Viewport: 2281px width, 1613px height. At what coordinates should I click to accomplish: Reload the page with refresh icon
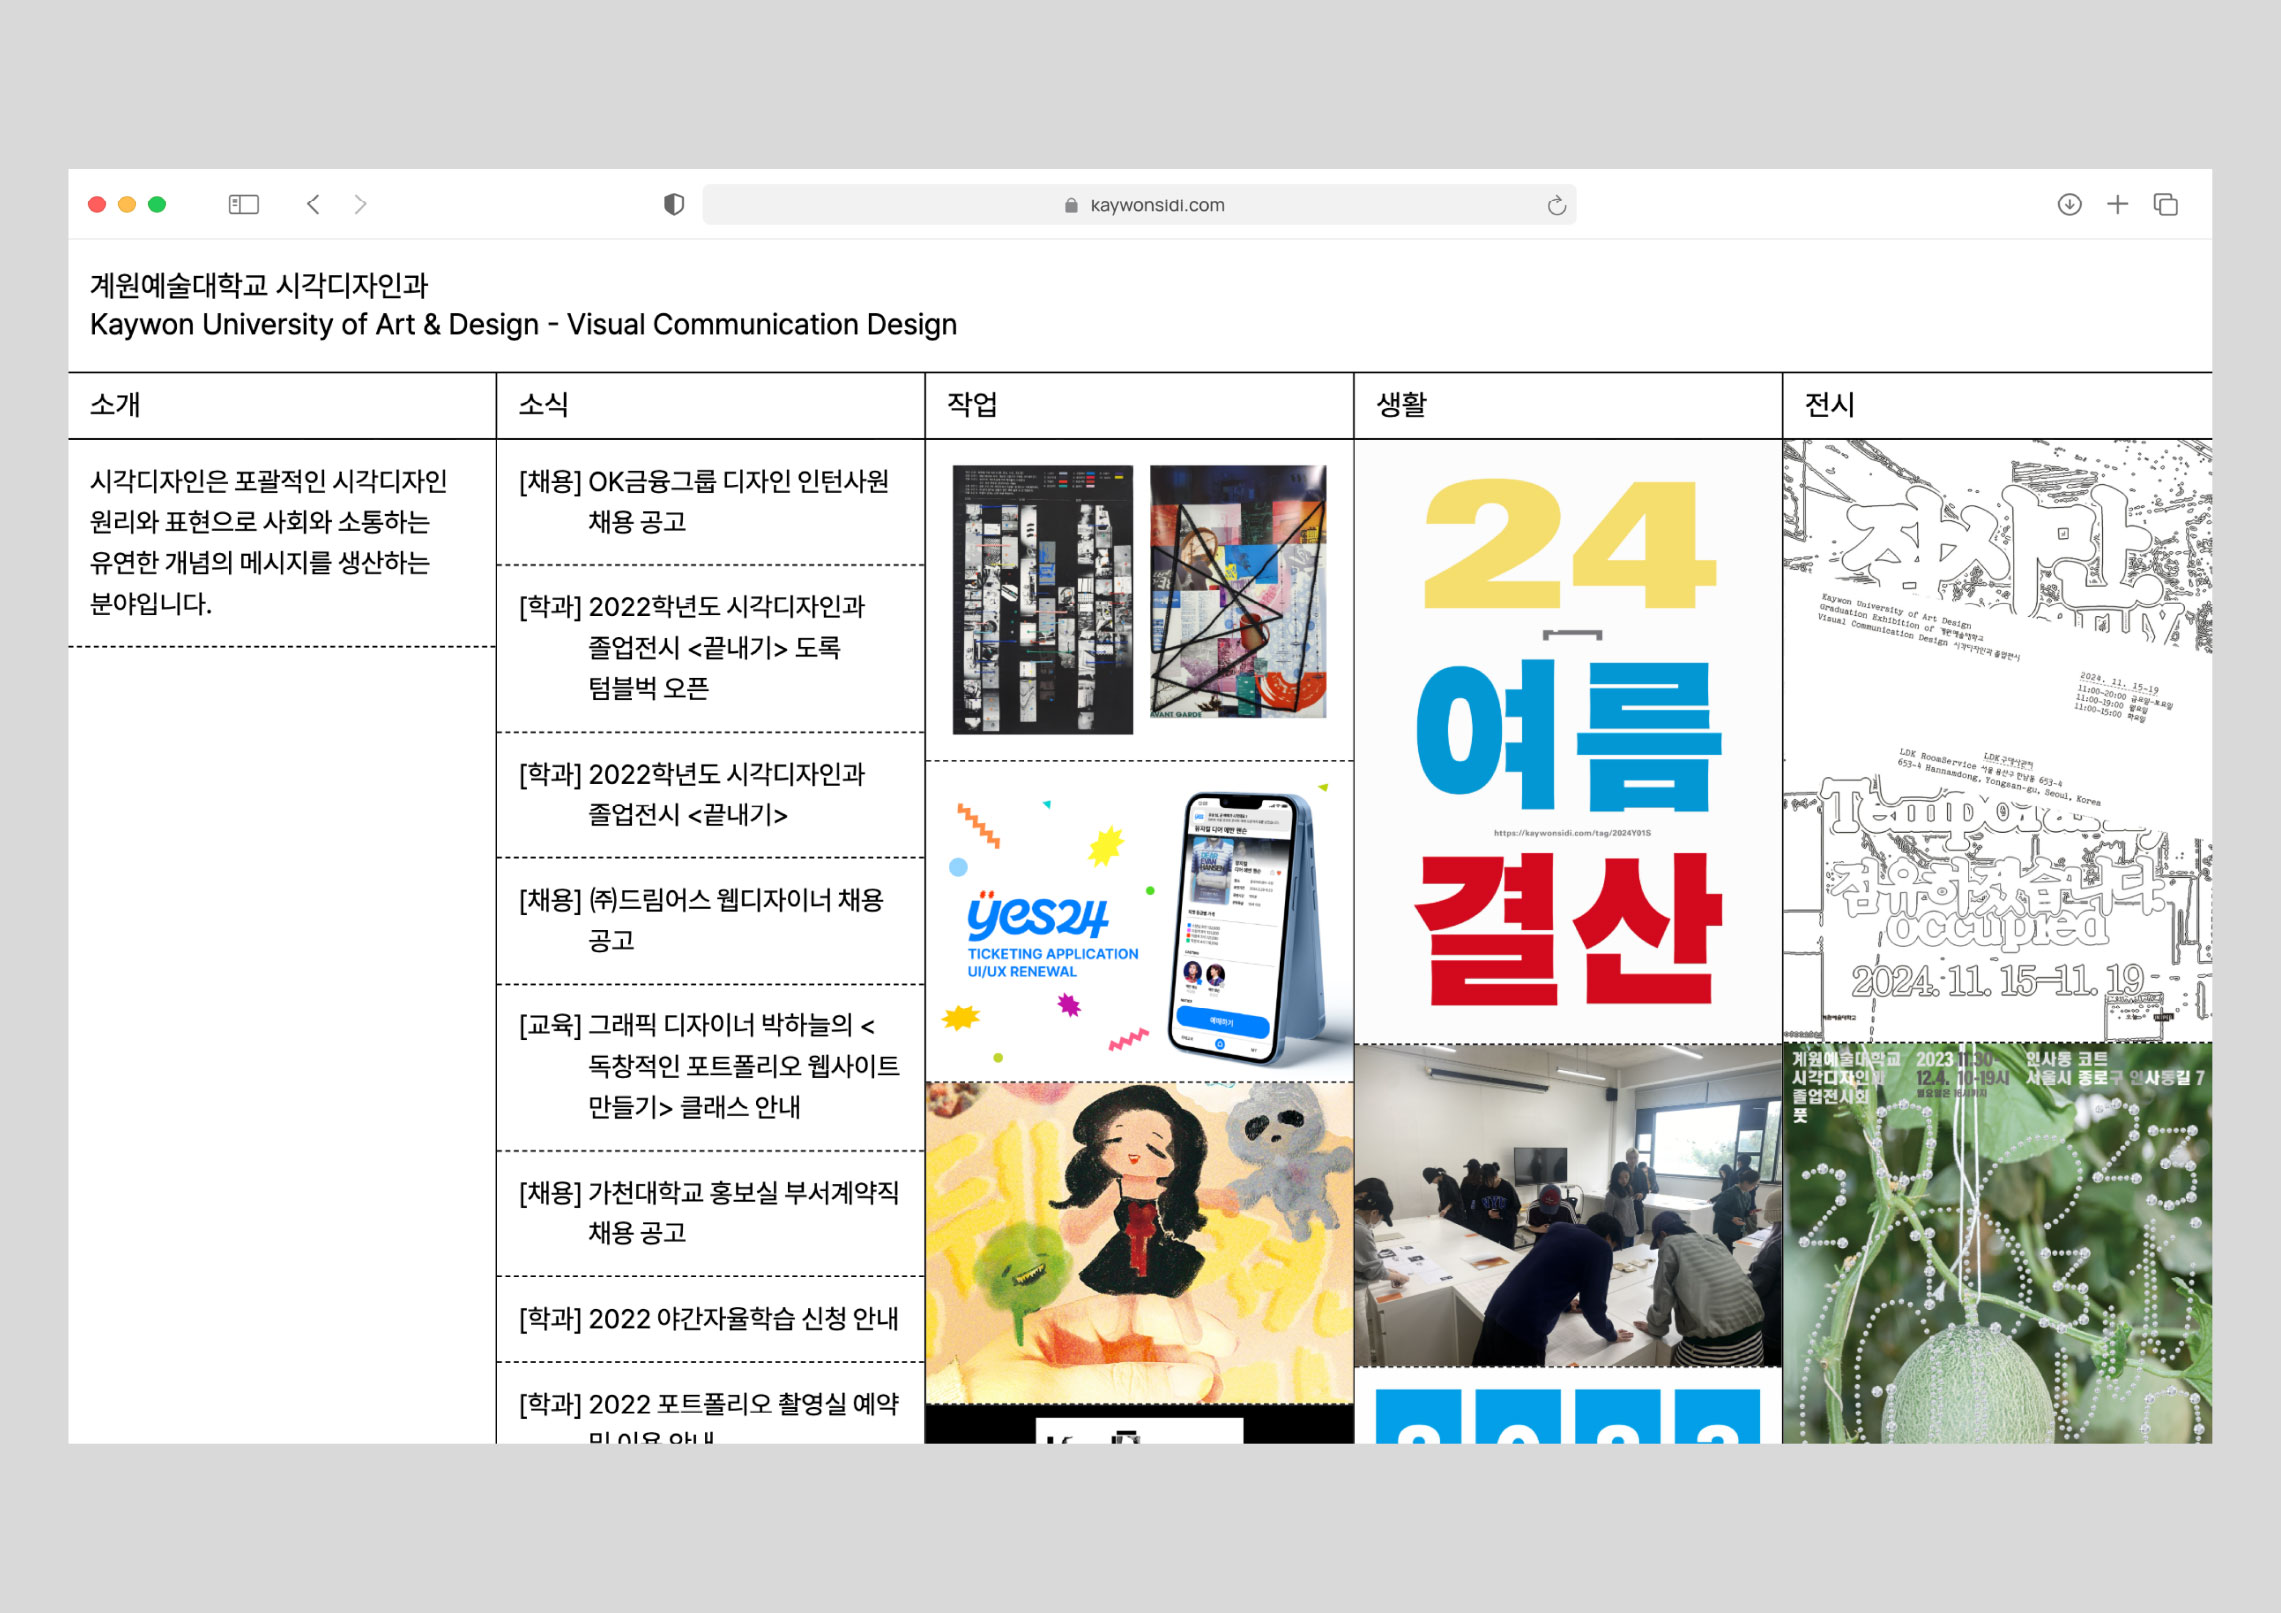[1556, 205]
